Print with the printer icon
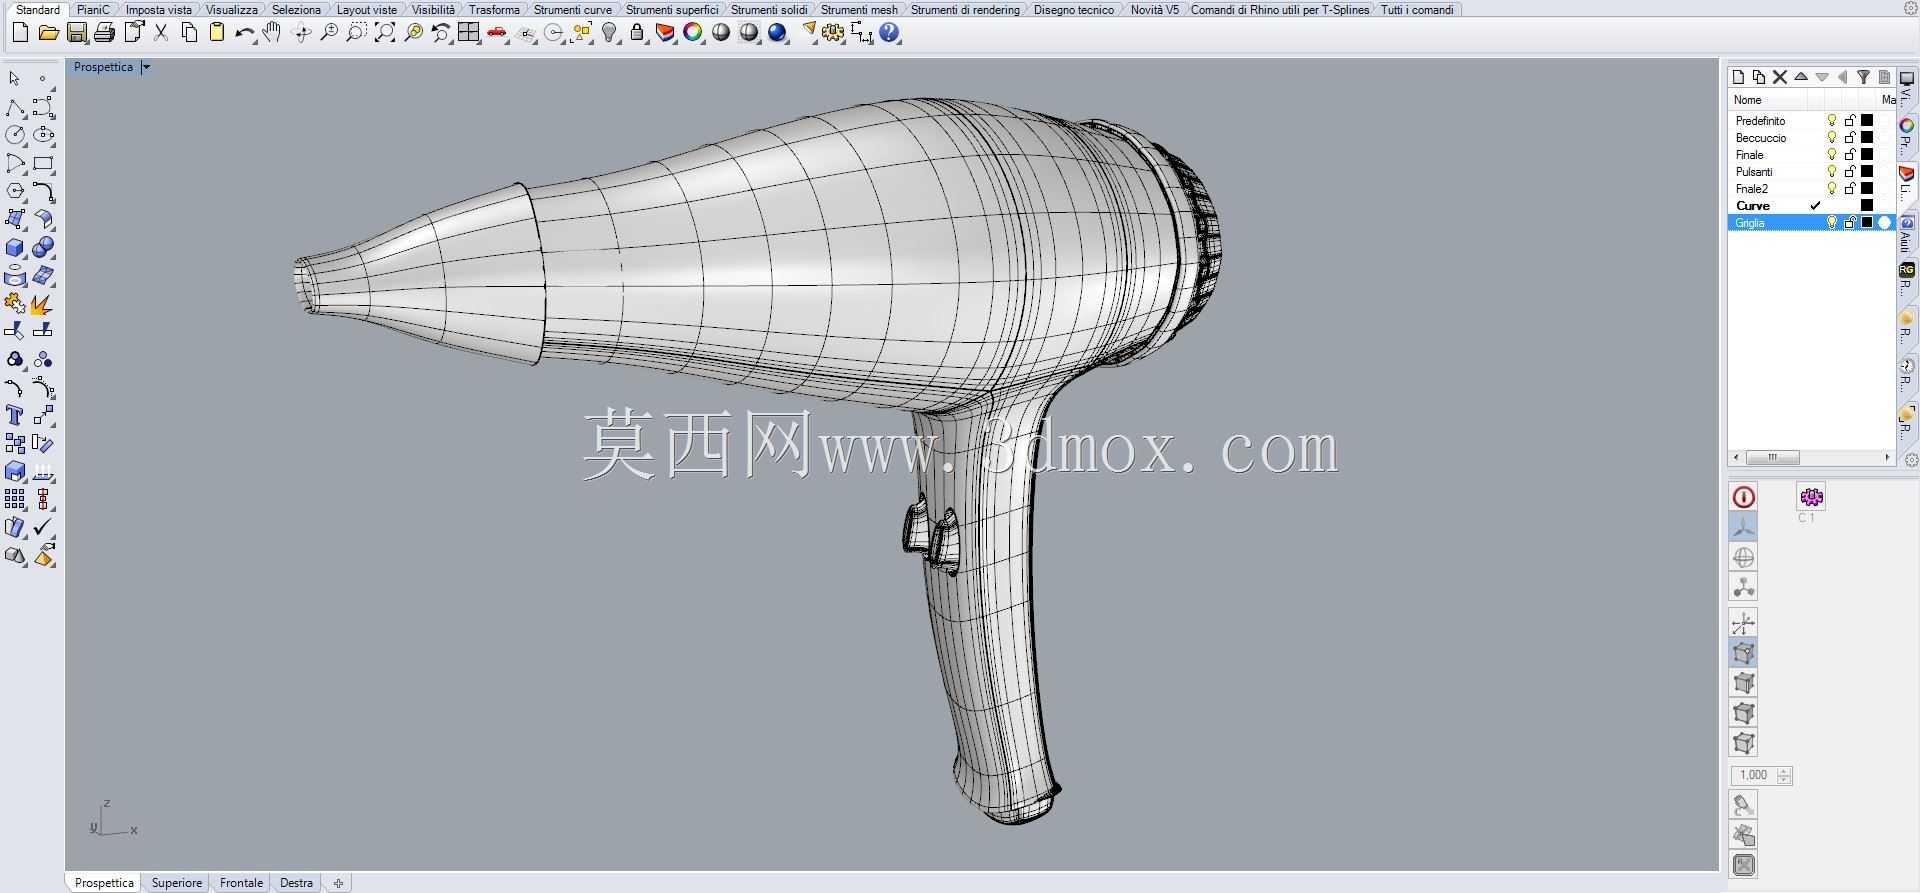 tap(104, 33)
